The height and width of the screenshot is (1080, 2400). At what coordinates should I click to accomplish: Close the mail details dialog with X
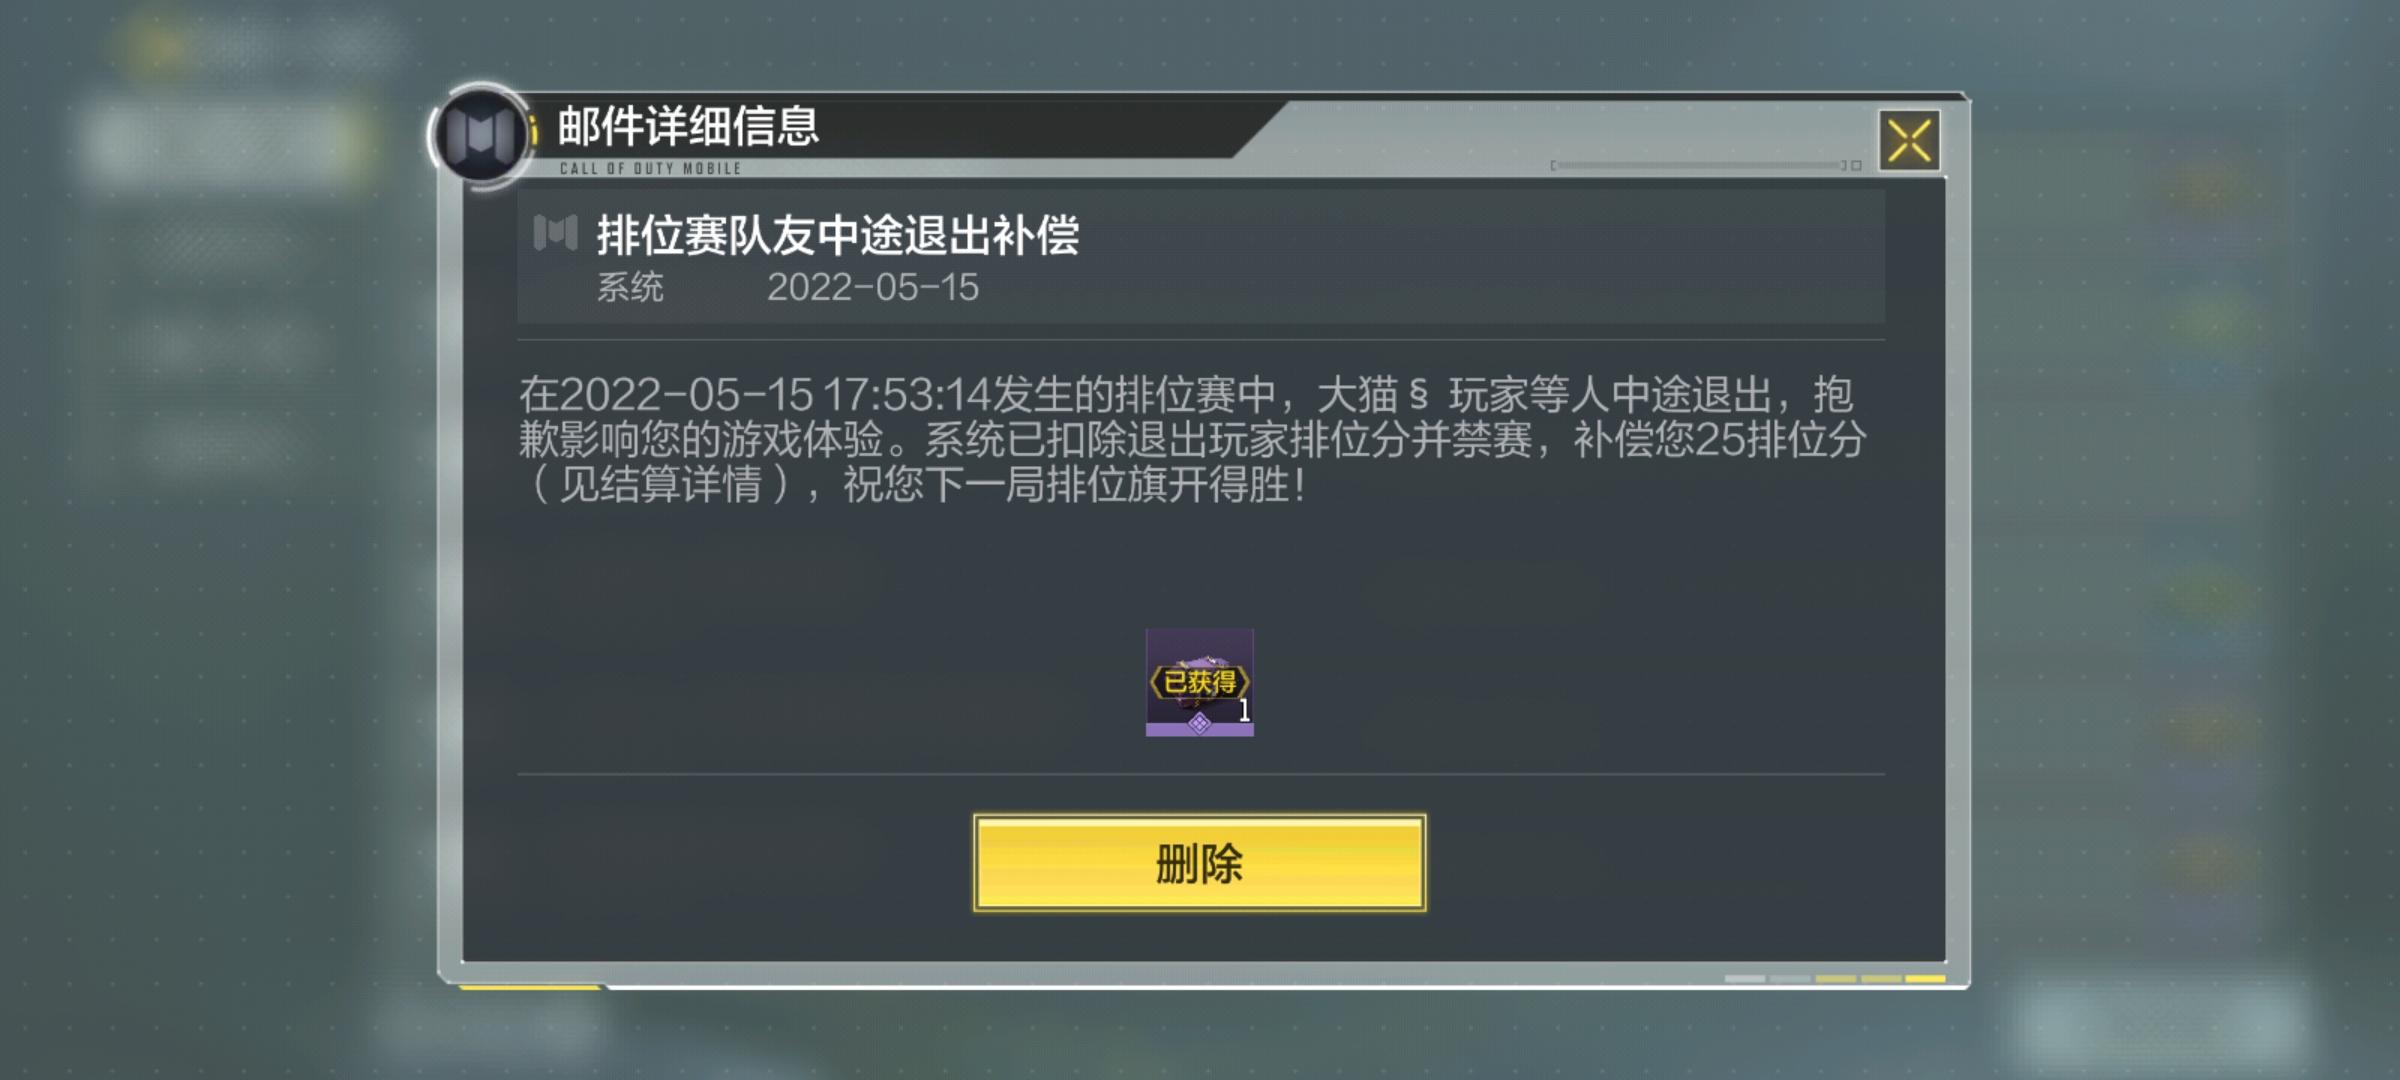tap(1909, 140)
